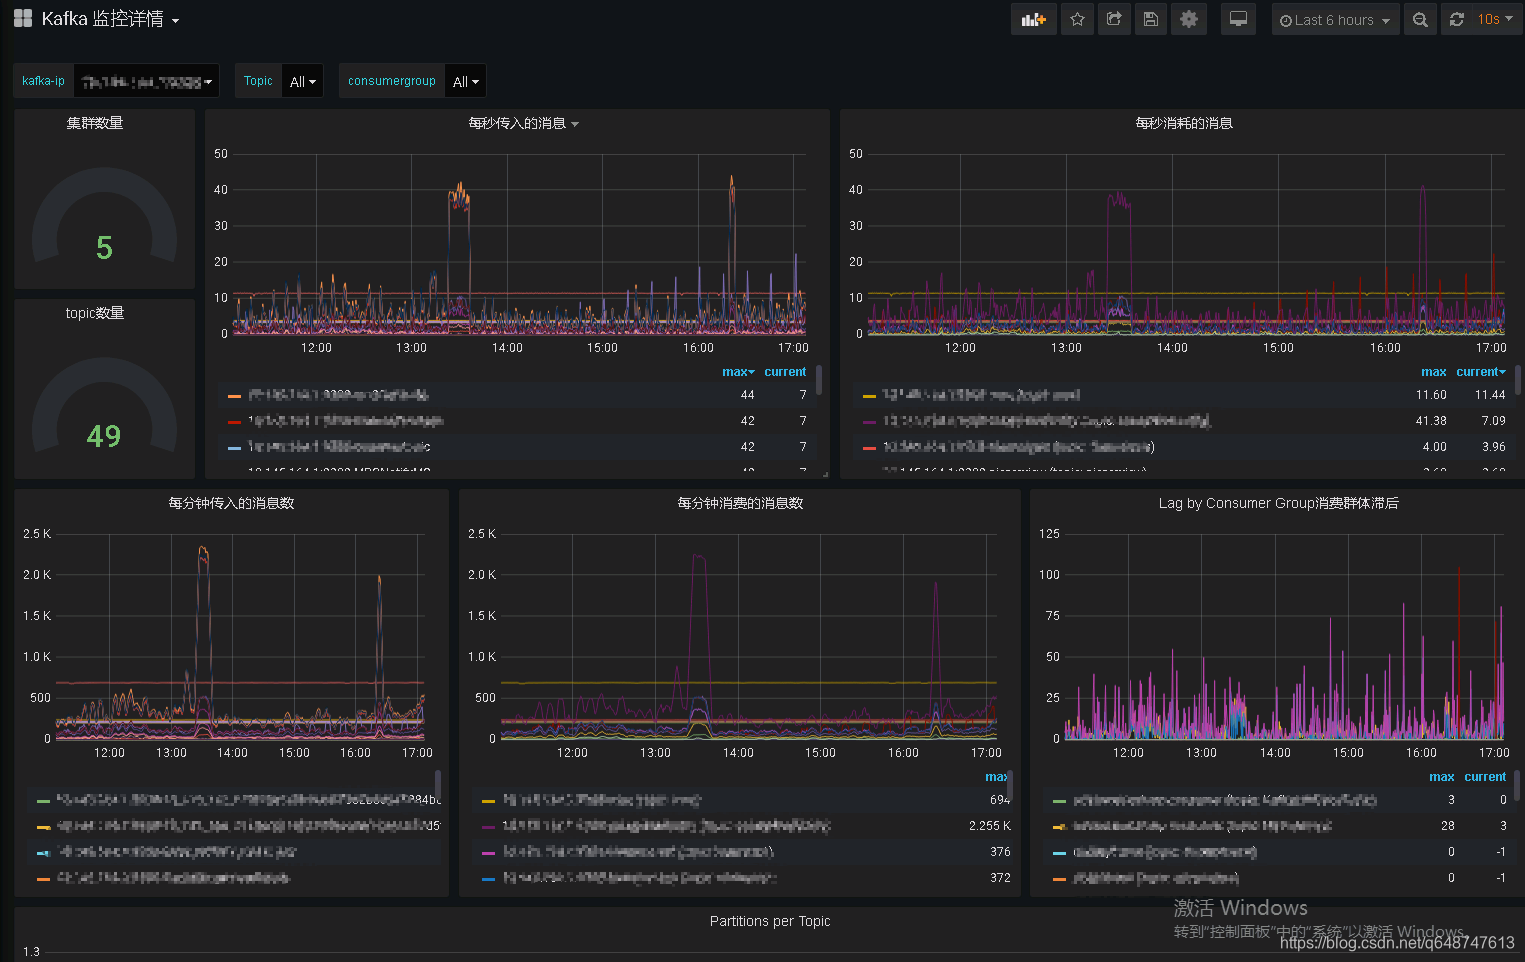Image resolution: width=1525 pixels, height=962 pixels.
Task: Open dashboard settings gear icon
Action: pyautogui.click(x=1189, y=19)
